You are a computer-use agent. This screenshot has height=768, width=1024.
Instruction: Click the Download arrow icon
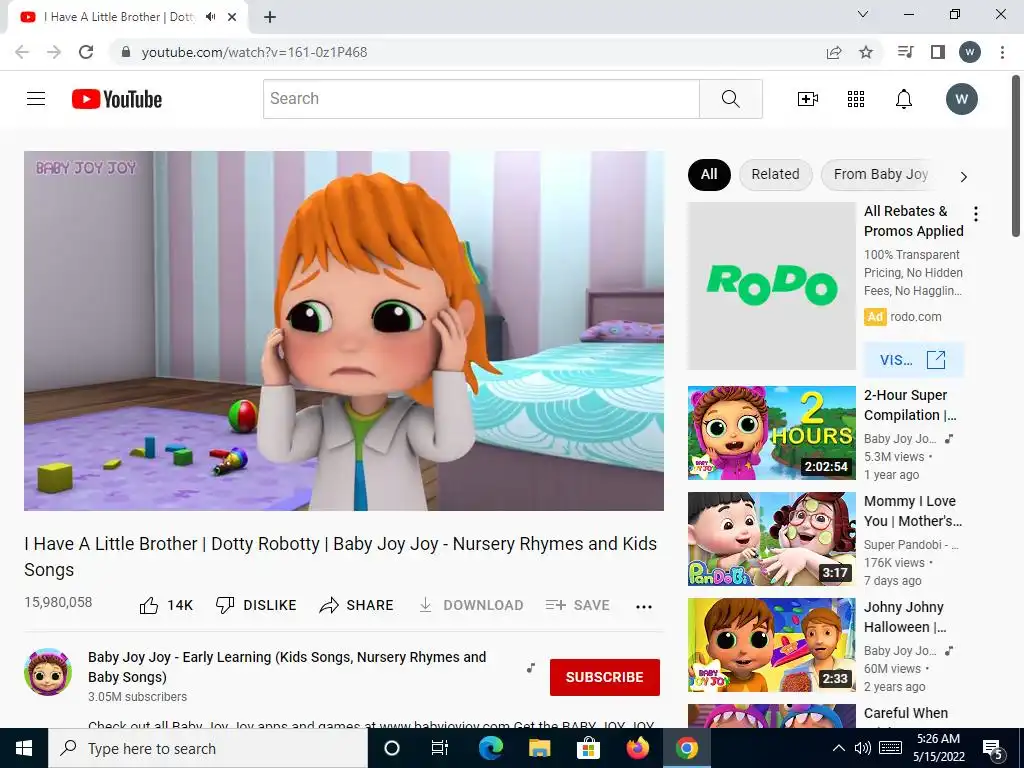point(425,605)
